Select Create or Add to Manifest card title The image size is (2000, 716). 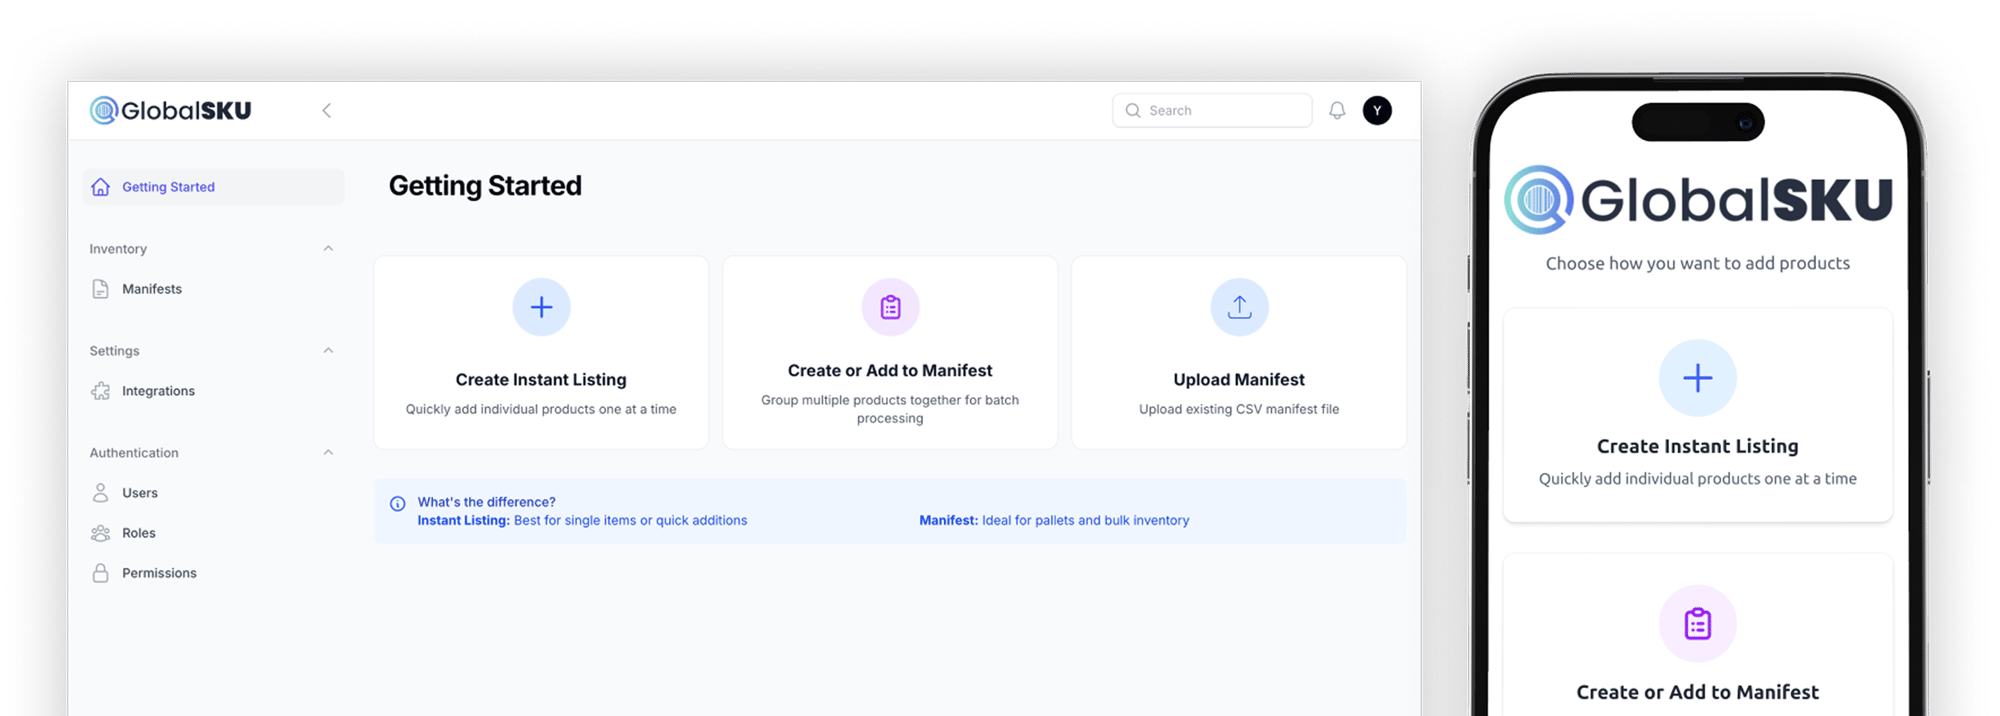(890, 371)
